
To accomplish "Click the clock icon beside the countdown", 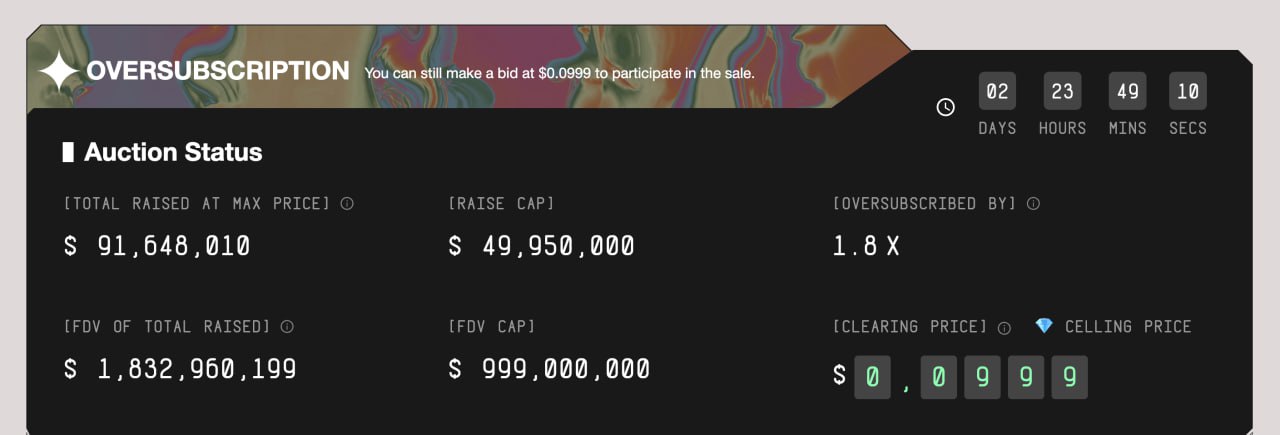I will point(945,107).
